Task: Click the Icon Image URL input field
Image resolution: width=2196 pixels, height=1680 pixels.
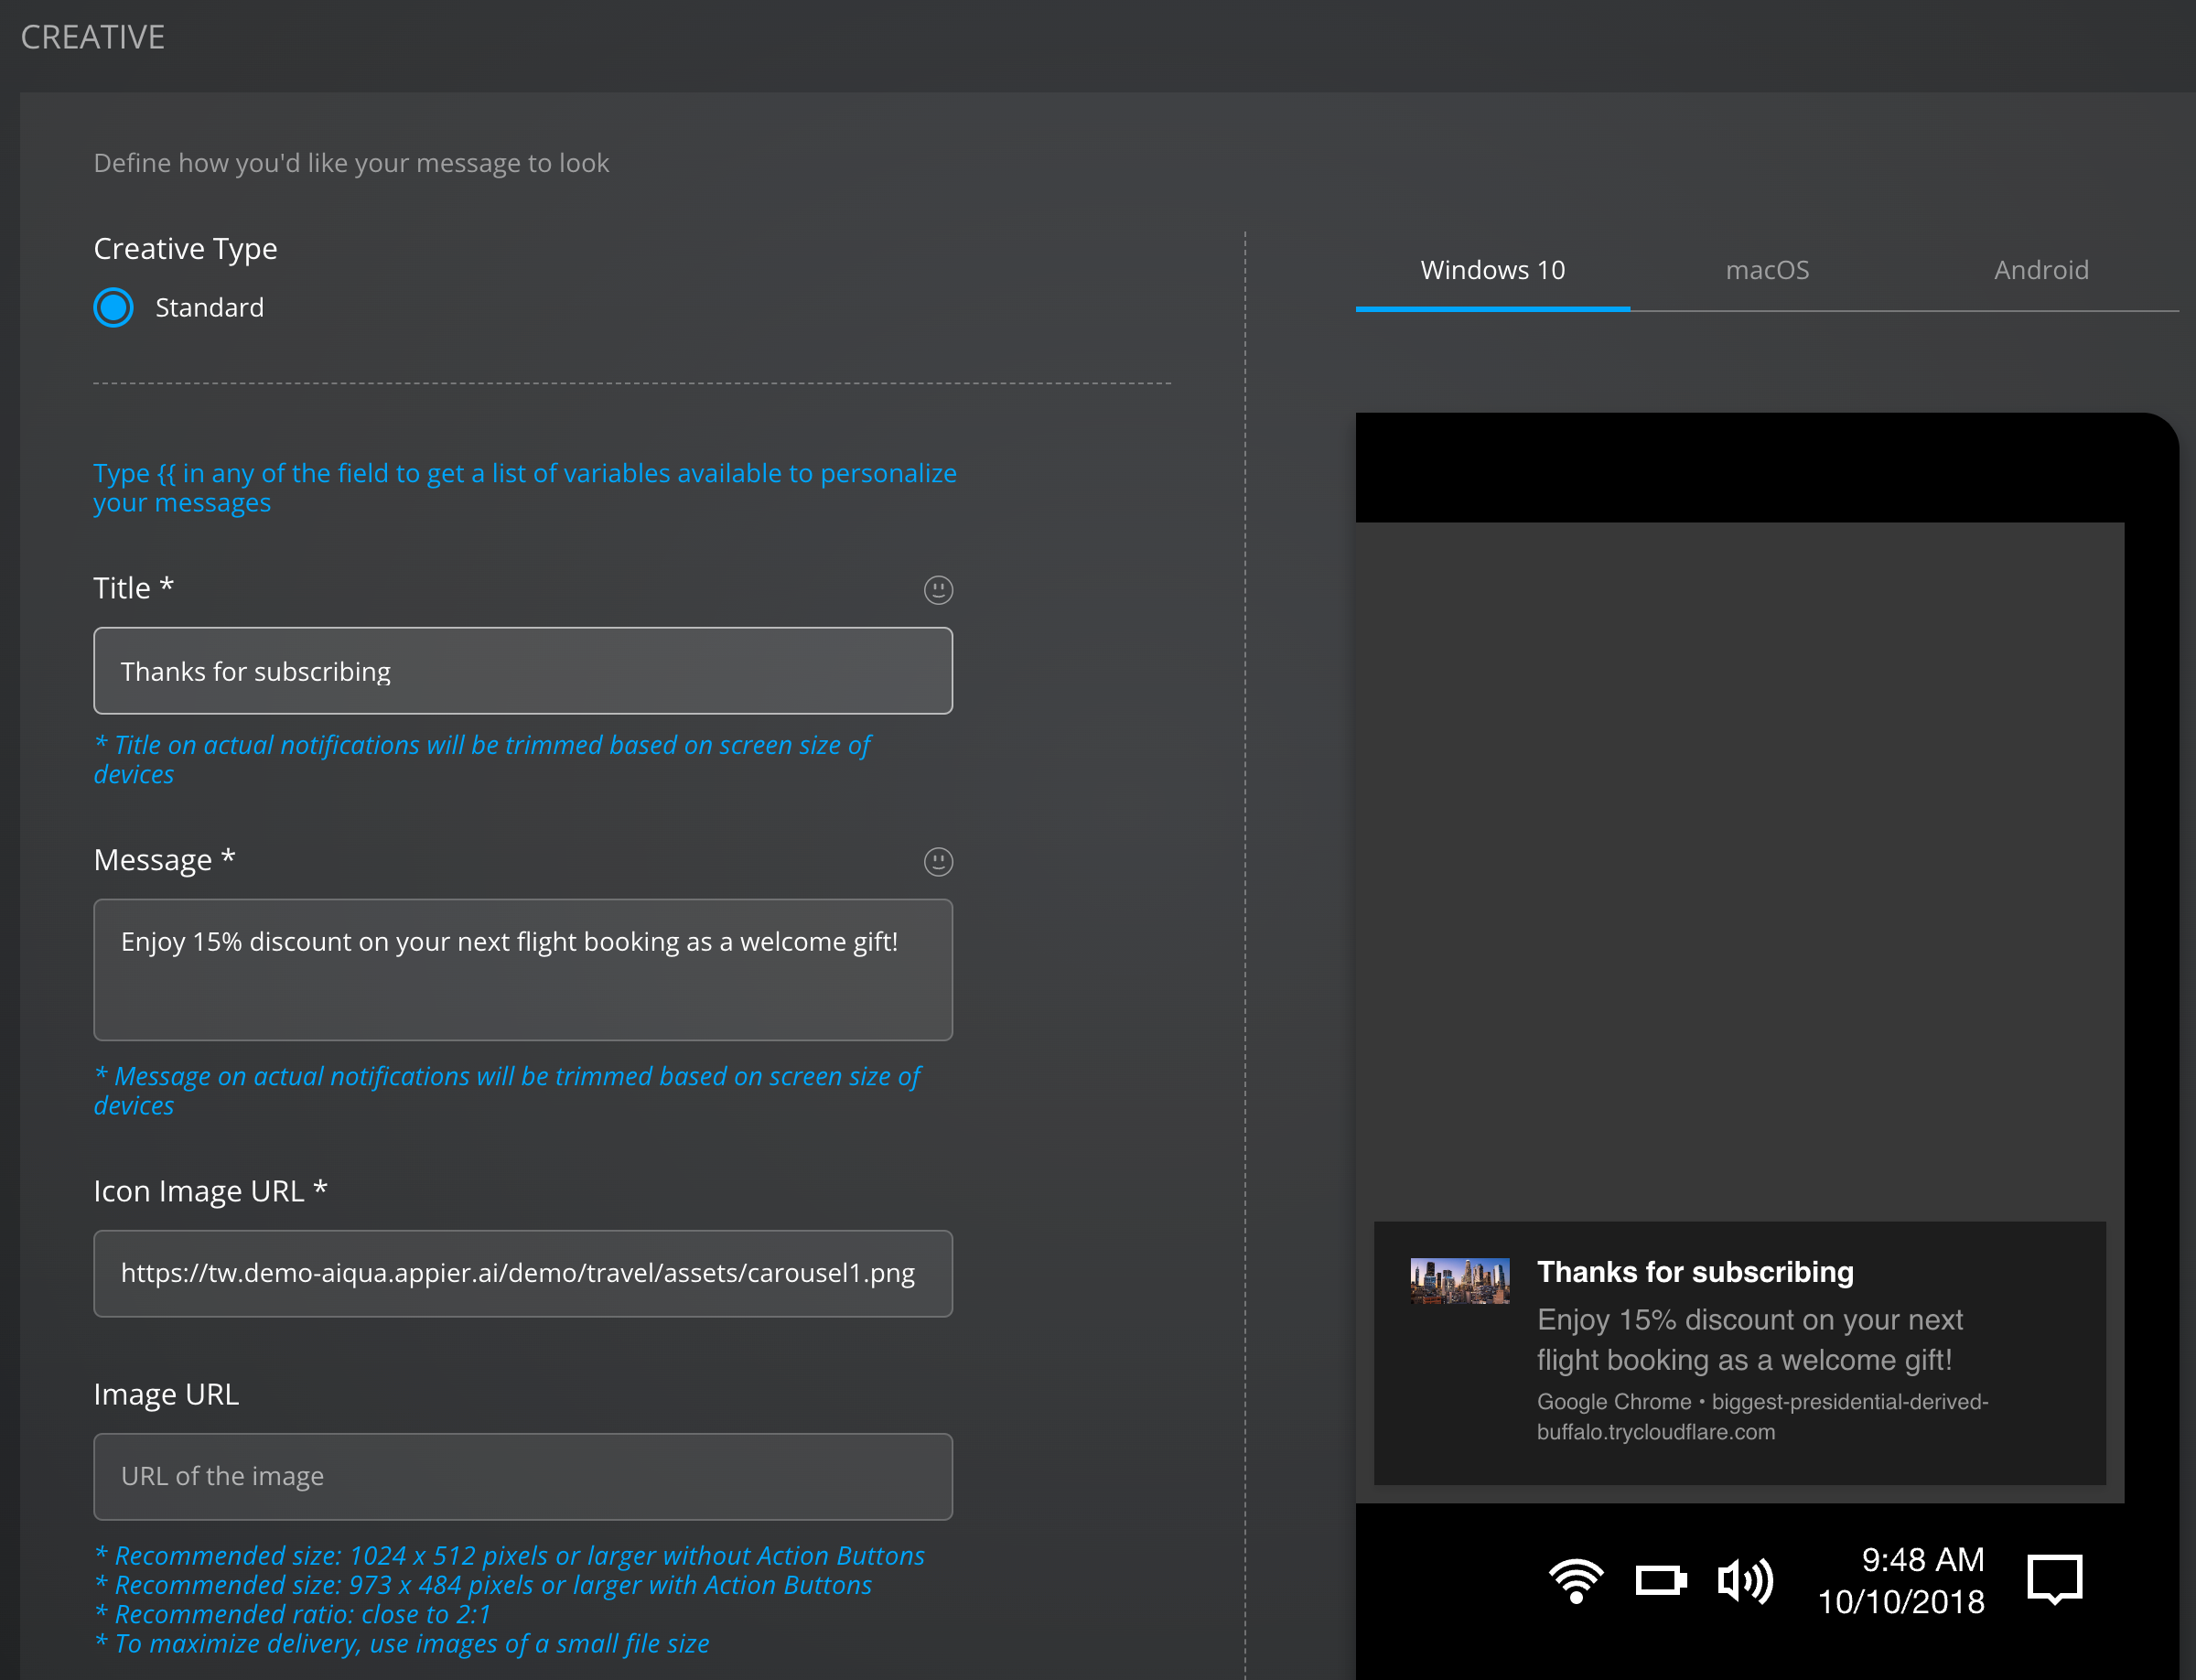Action: [522, 1273]
